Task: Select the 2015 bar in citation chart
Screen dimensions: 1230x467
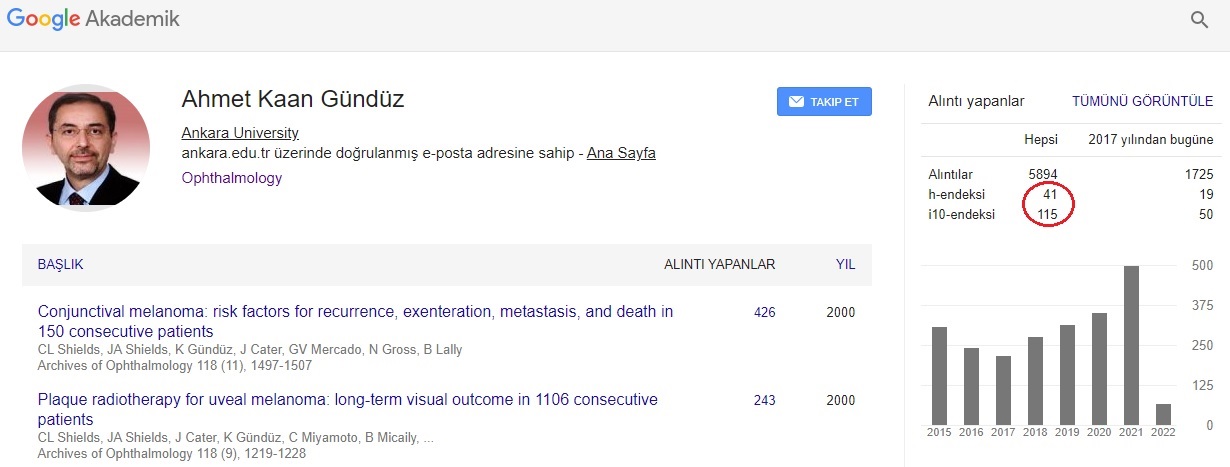Action: pos(939,376)
